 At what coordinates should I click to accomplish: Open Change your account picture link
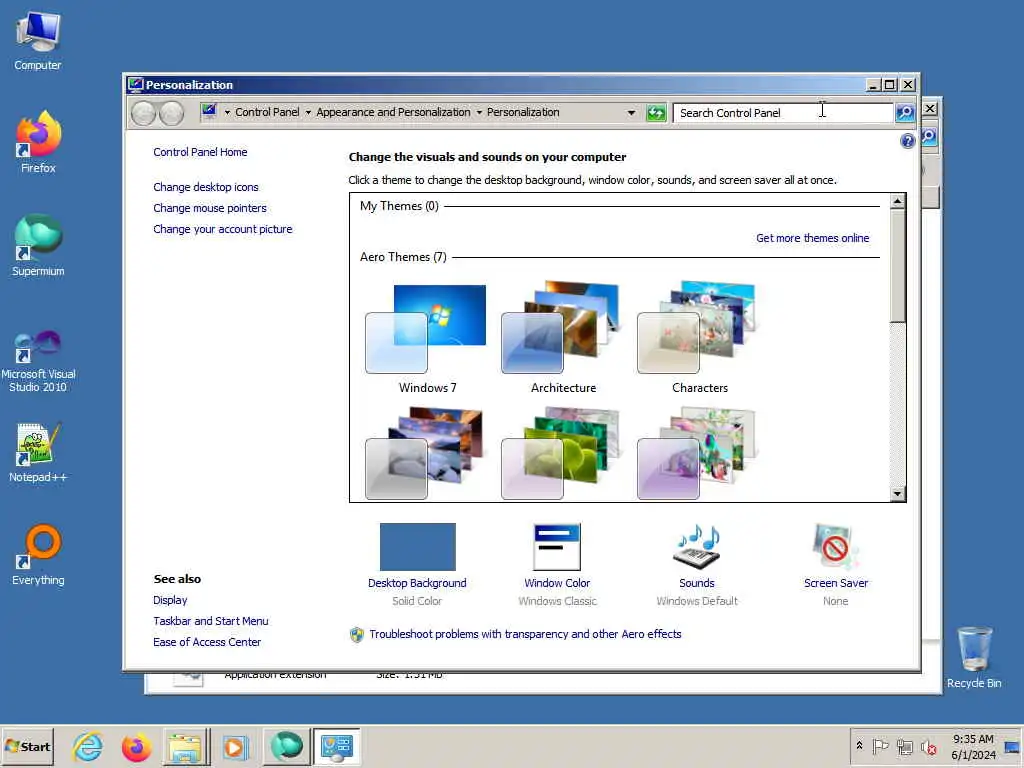(223, 229)
